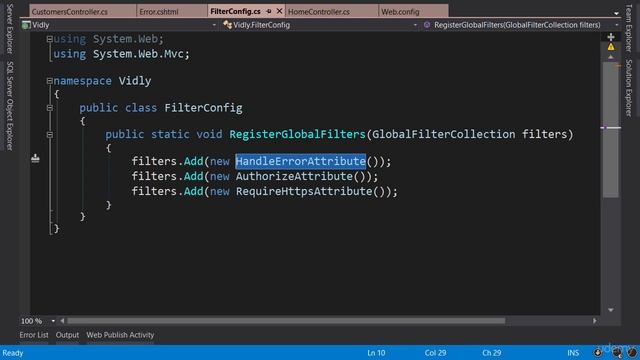
Task: Click the yellow warning indicator above the scrollbar
Action: pyautogui.click(x=611, y=47)
